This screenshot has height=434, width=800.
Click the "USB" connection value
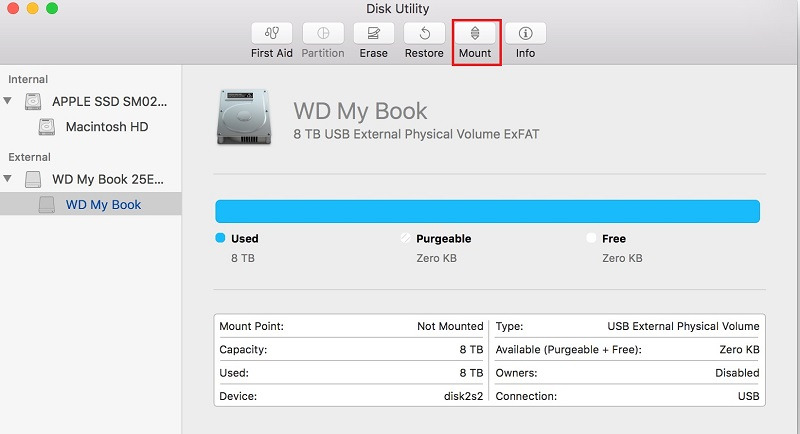(748, 396)
